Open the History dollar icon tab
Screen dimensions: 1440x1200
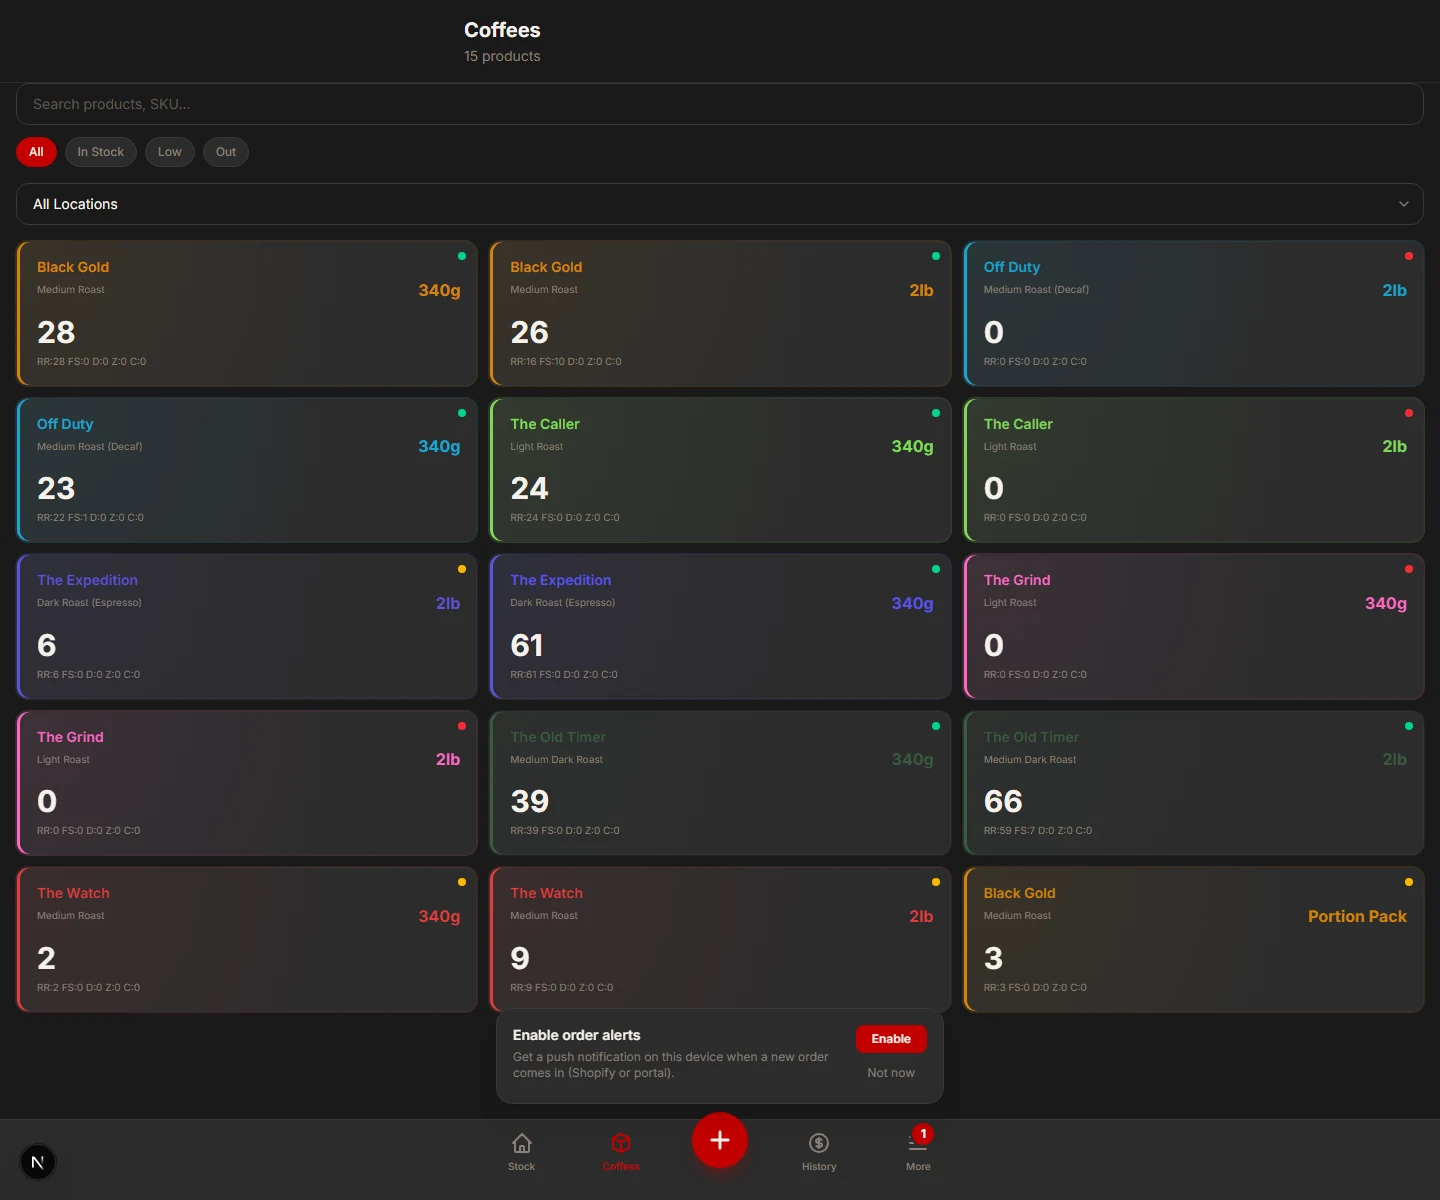tap(819, 1152)
